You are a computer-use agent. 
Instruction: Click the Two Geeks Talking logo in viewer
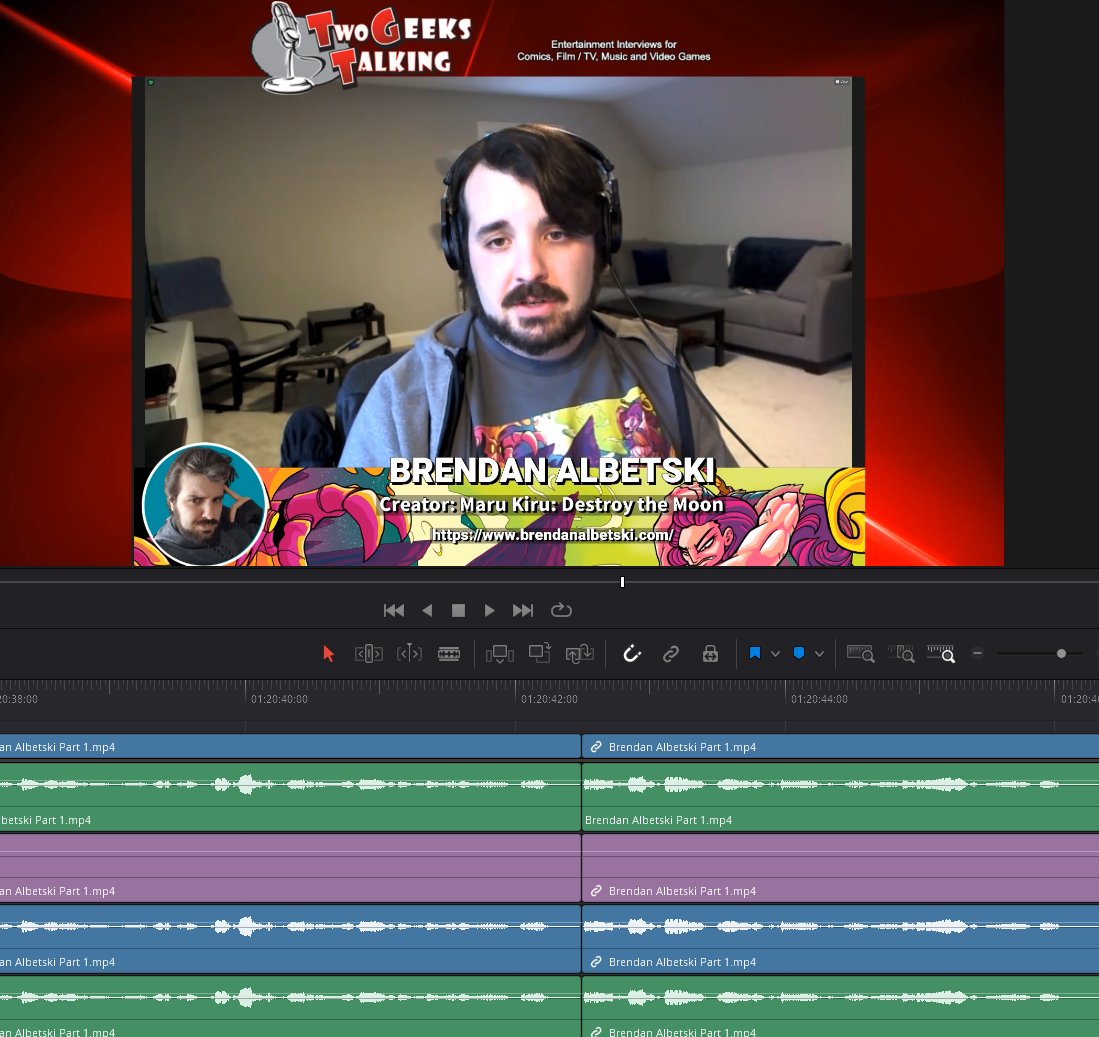(362, 48)
